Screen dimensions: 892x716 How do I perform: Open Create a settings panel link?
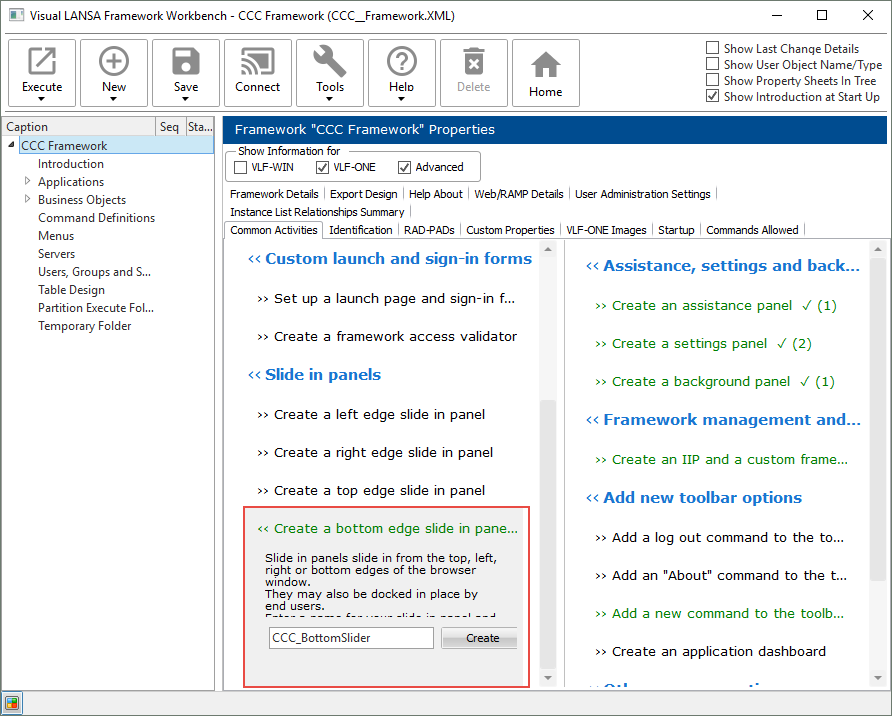coord(690,344)
